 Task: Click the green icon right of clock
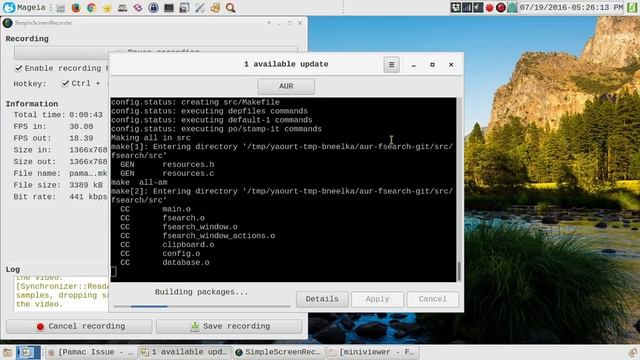coord(632,7)
